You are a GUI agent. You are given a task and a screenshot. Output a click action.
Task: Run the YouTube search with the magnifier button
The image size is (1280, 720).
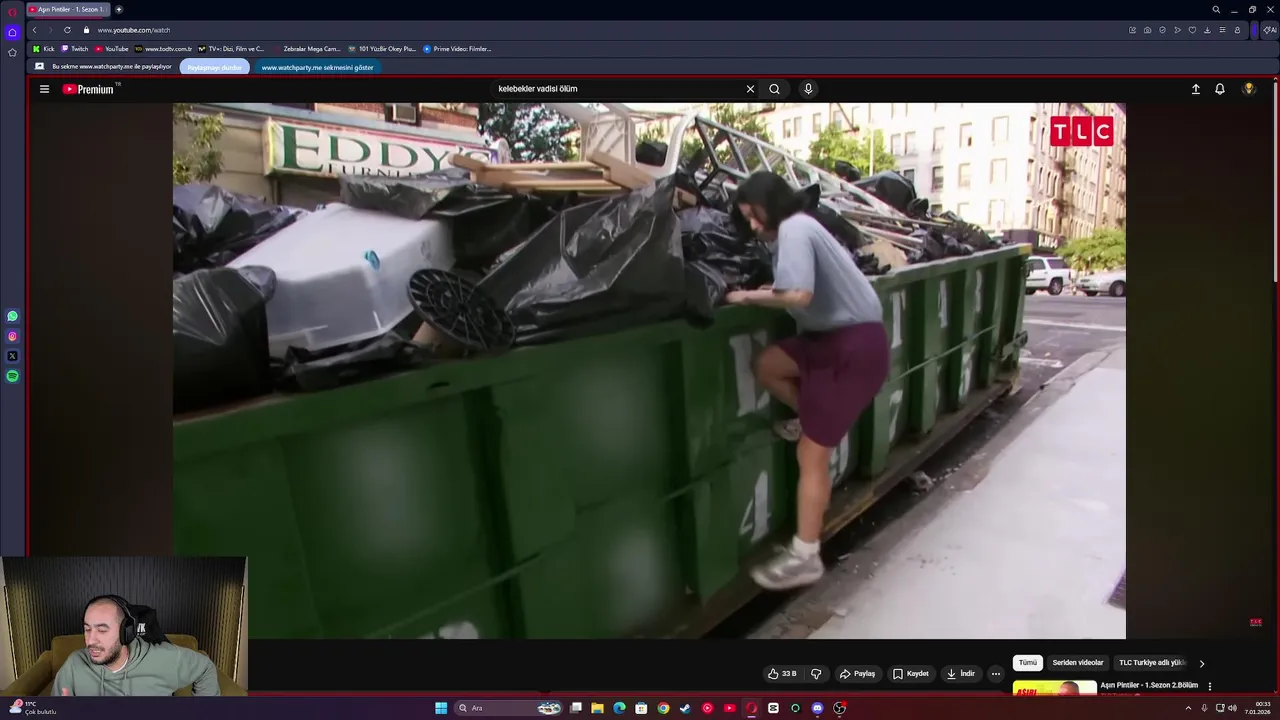click(x=774, y=89)
